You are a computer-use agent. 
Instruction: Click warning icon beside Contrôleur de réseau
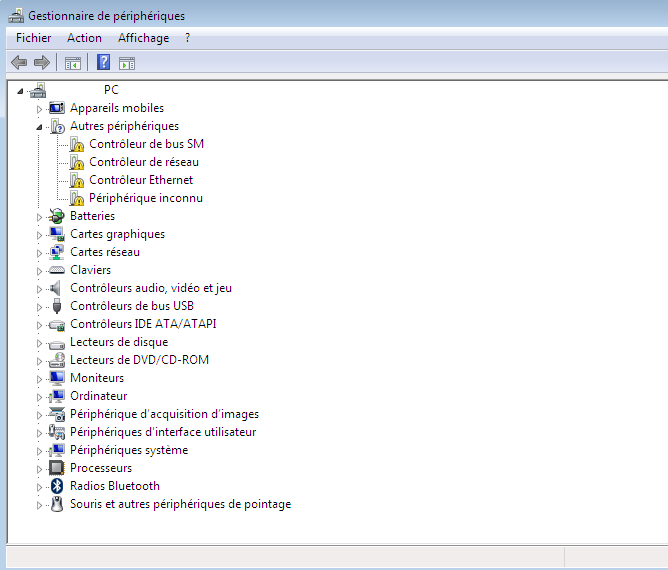tap(77, 162)
